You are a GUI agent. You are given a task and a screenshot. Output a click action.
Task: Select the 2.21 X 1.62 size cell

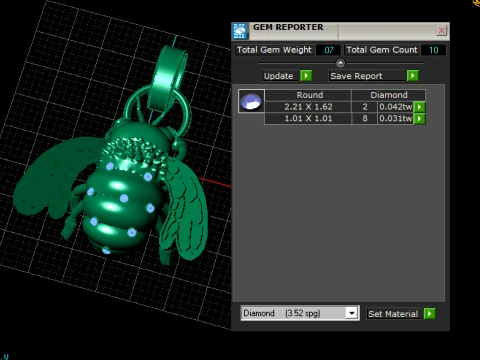[308, 107]
